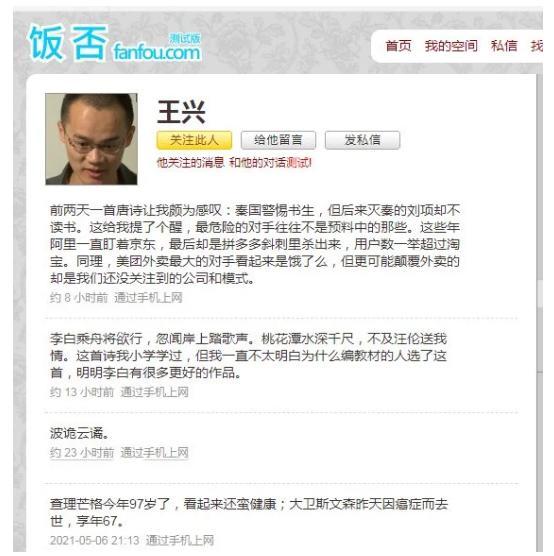Viewport: 554px width, 556px height.
Task: Open the 约 13 小时前 timestamp link
Action: [x=82, y=392]
